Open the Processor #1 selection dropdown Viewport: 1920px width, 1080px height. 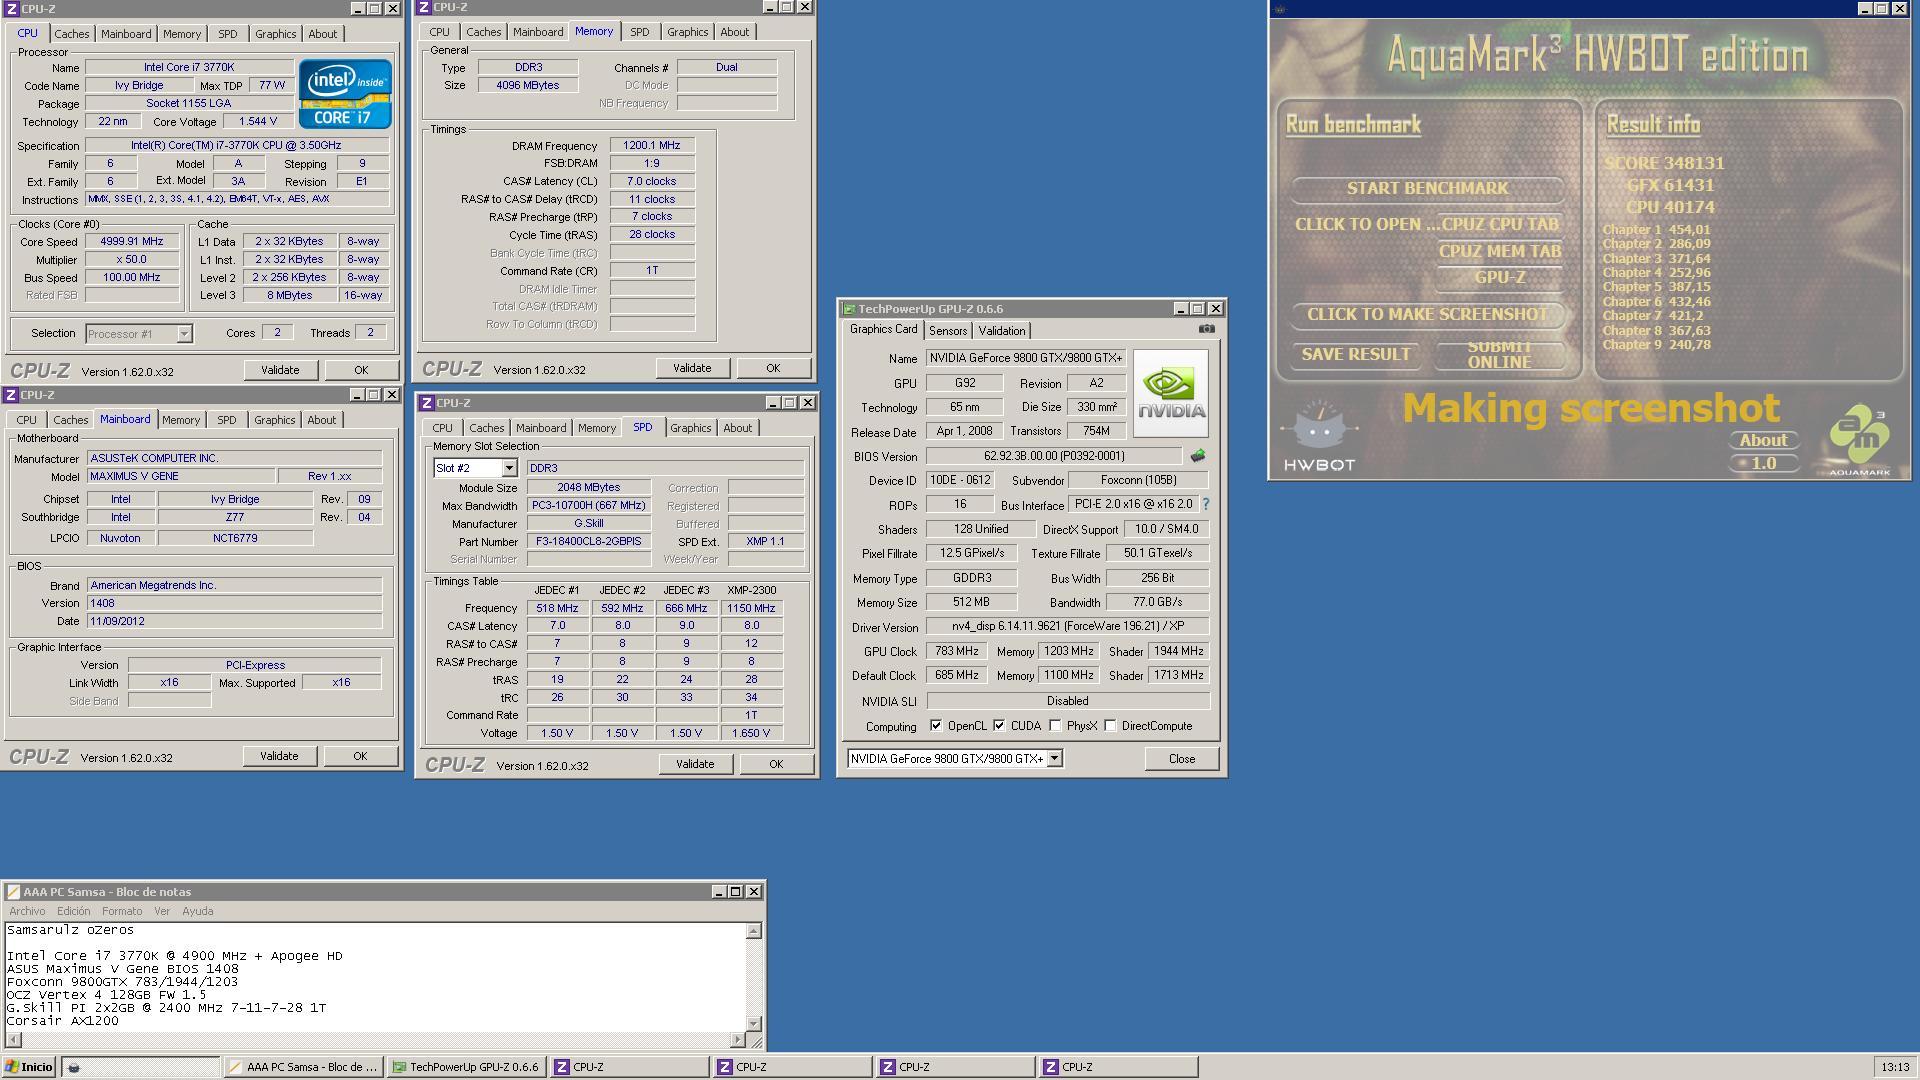click(184, 334)
